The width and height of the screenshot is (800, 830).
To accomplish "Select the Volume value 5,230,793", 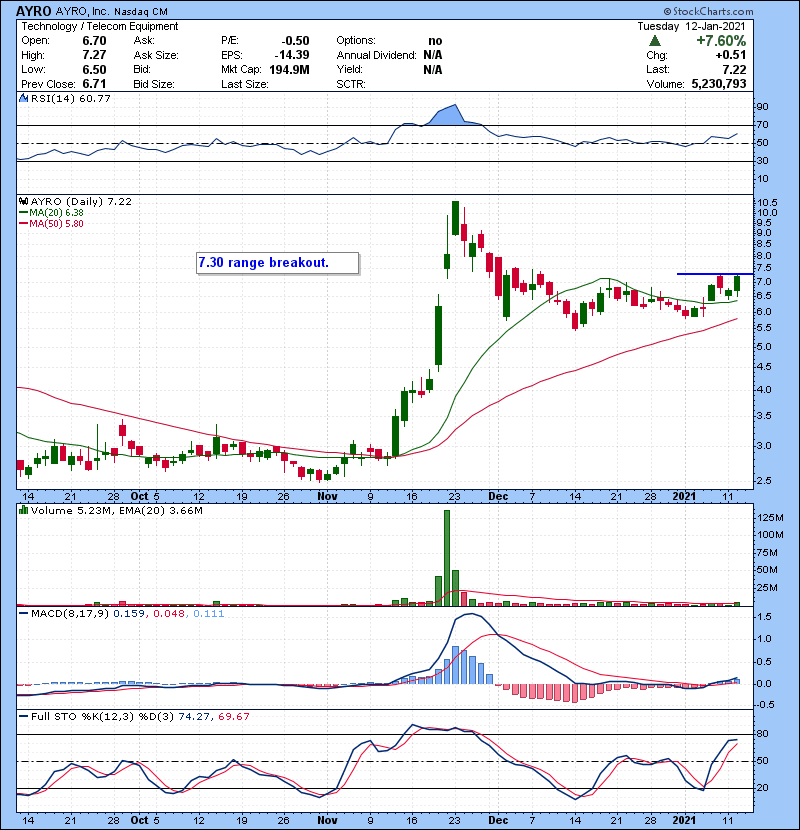I will coord(718,84).
